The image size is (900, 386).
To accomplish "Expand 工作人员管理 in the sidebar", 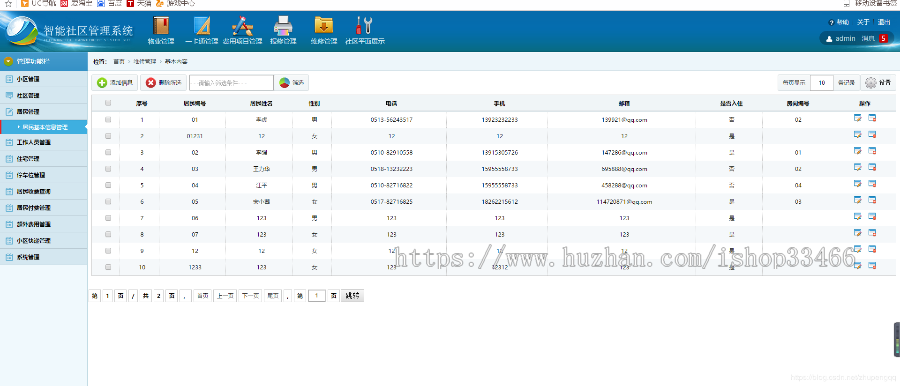I will [44, 142].
